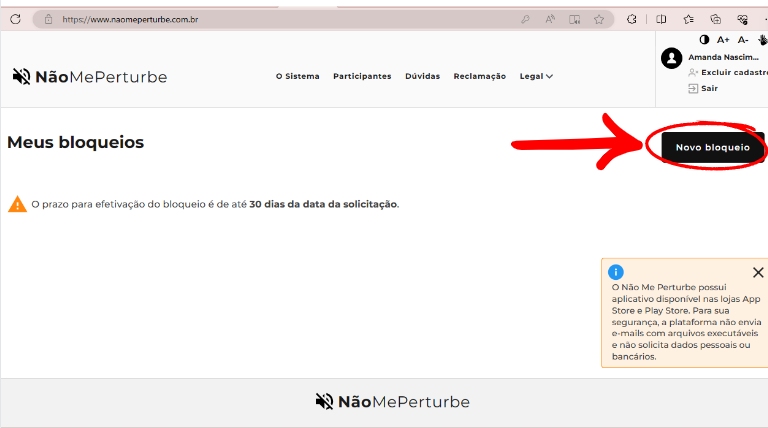
Task: Open saved passwords key icon in address bar
Action: 525,20
